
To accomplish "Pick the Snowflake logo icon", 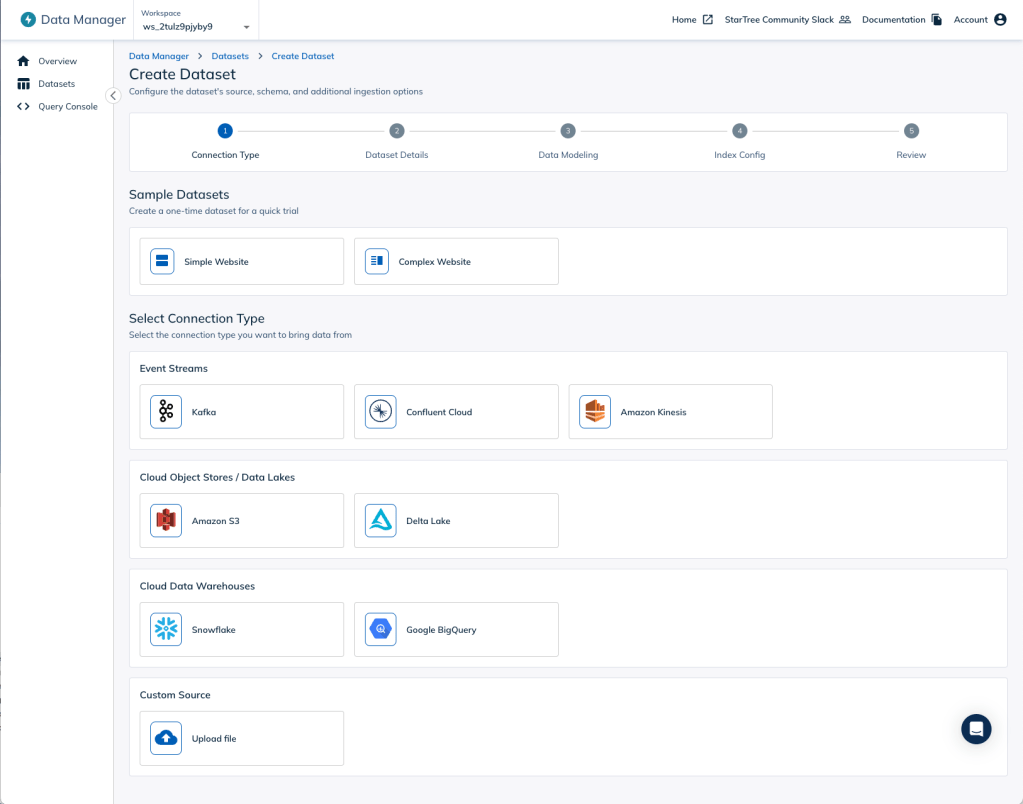I will click(x=166, y=630).
